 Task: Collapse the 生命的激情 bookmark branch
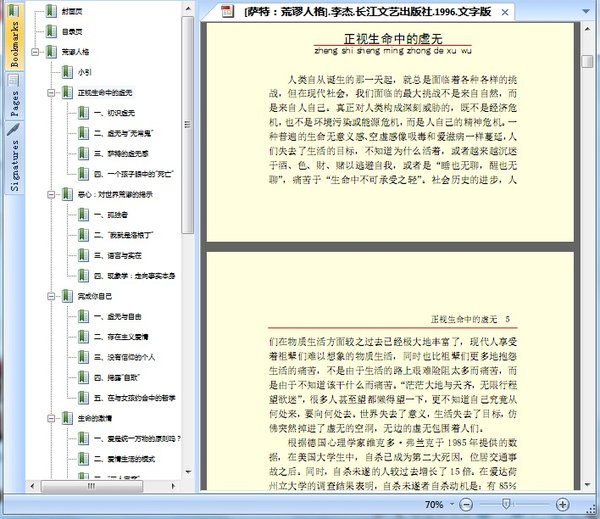[x=52, y=419]
